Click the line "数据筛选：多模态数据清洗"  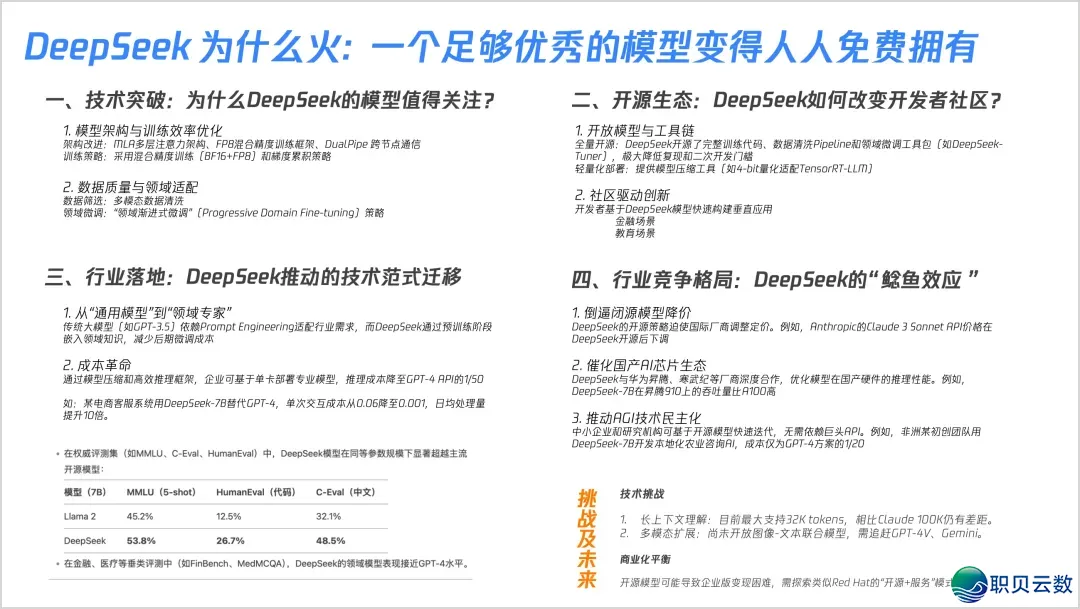pos(123,200)
